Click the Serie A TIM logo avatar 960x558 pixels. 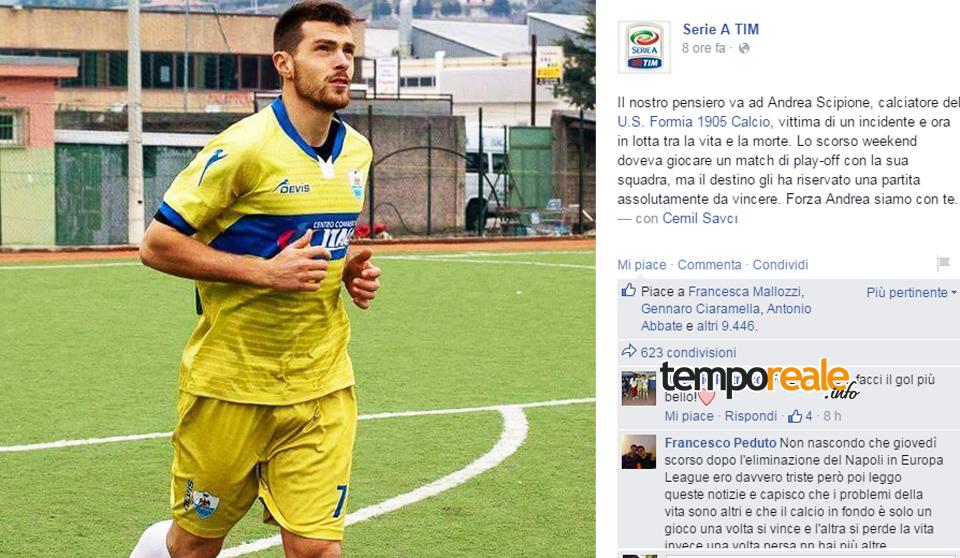(x=644, y=47)
